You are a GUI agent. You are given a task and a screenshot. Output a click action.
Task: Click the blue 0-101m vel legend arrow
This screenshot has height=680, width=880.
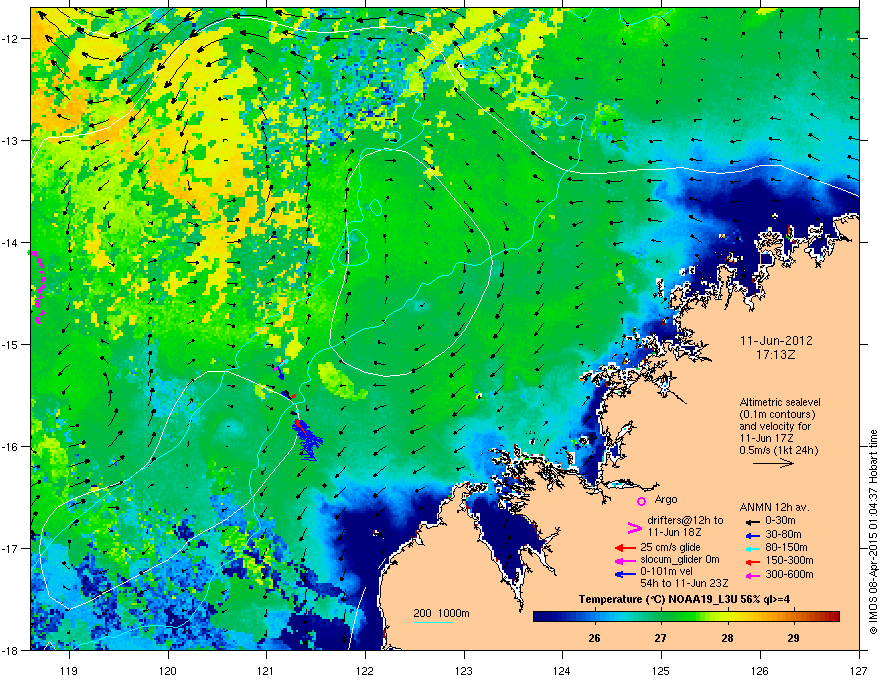625,574
